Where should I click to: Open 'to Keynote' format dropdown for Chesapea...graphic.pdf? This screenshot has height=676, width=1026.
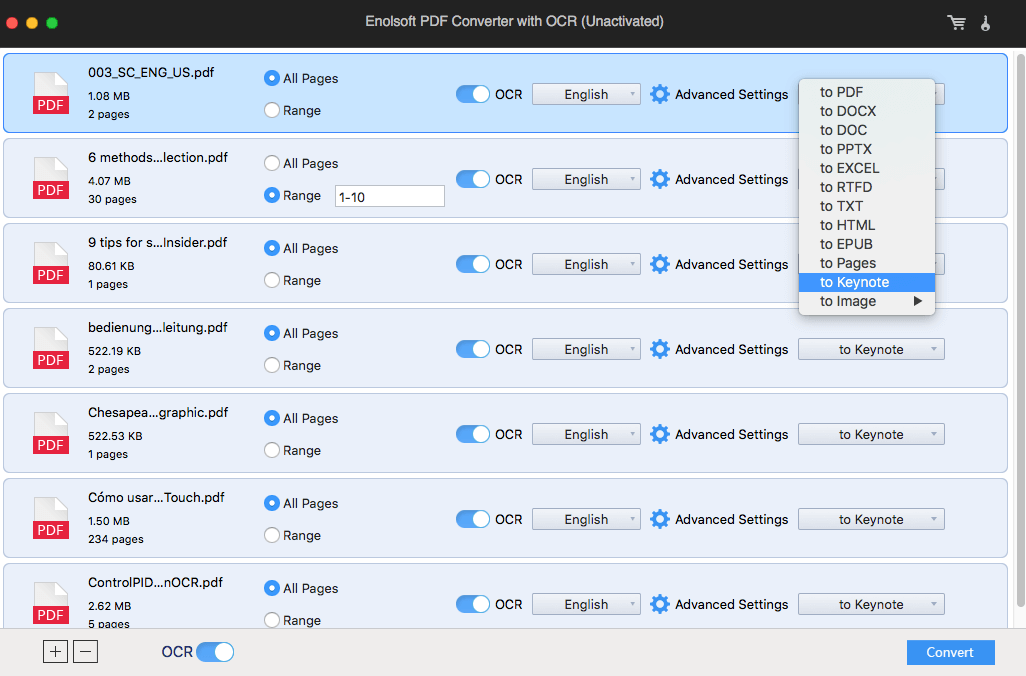[x=871, y=435]
